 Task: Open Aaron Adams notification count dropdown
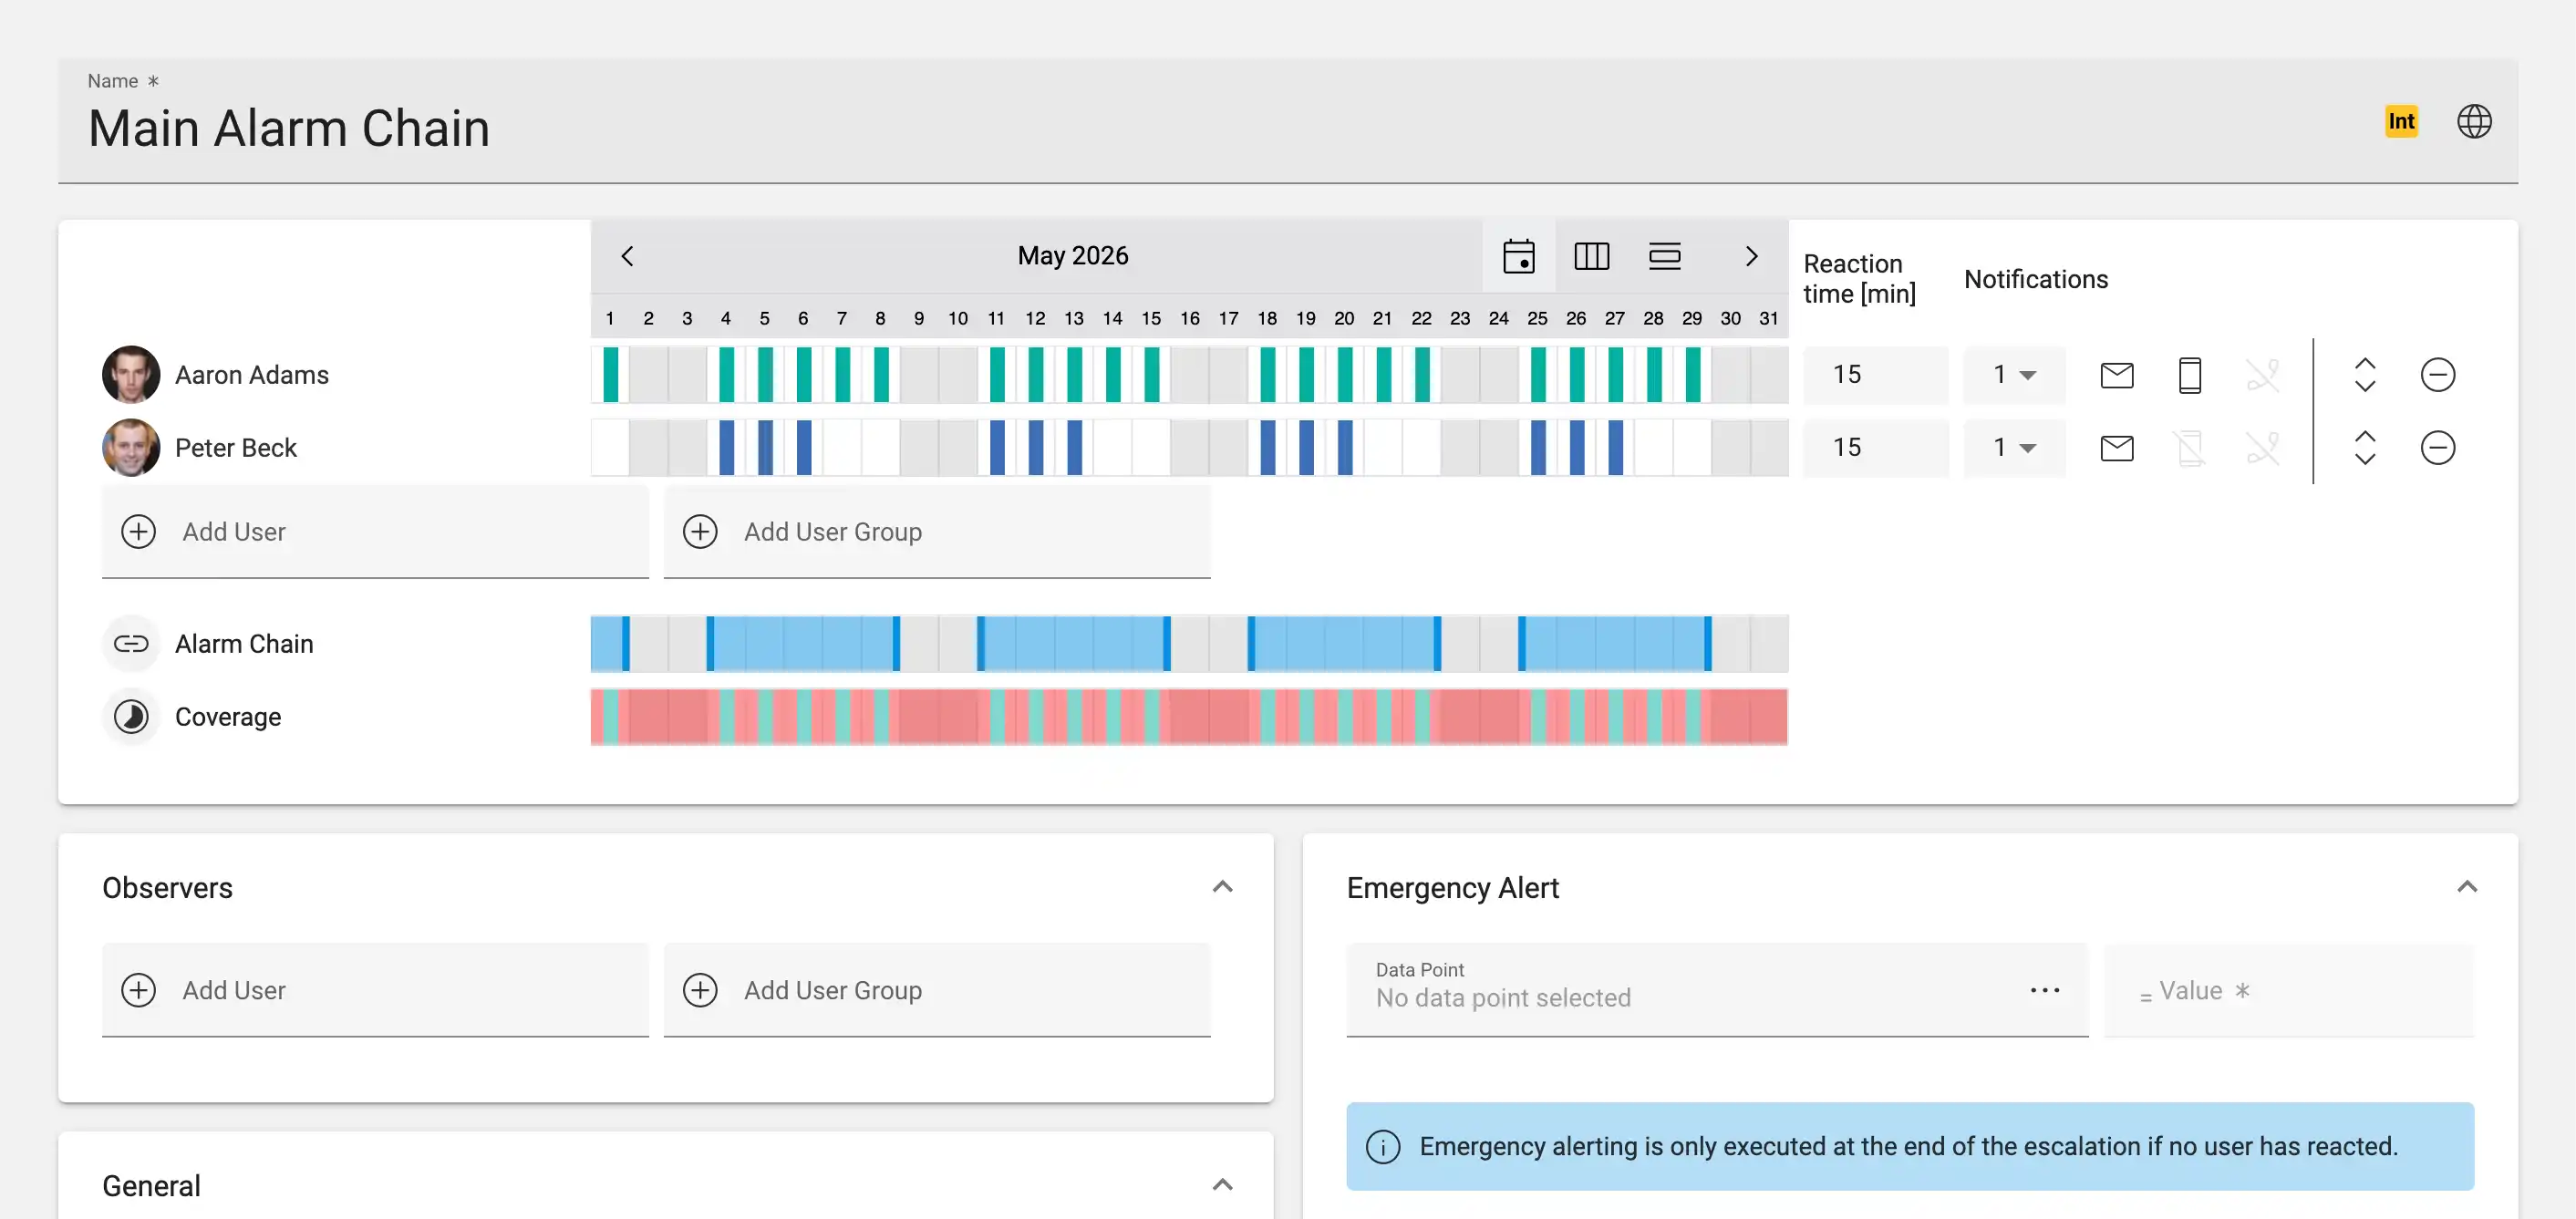pos(2013,375)
